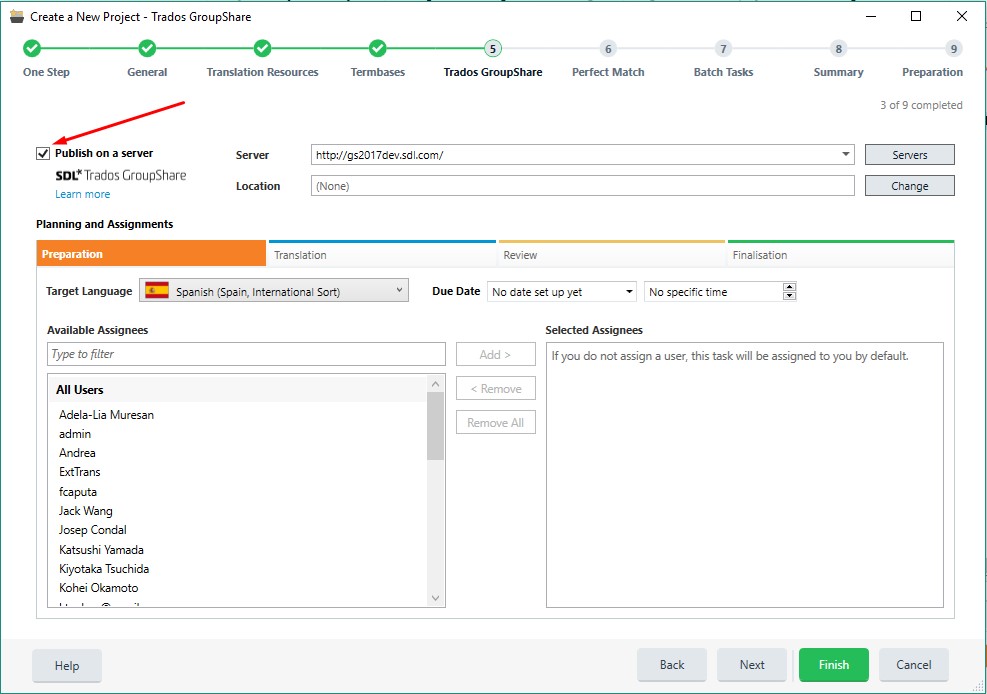Click the Servers button

910,155
